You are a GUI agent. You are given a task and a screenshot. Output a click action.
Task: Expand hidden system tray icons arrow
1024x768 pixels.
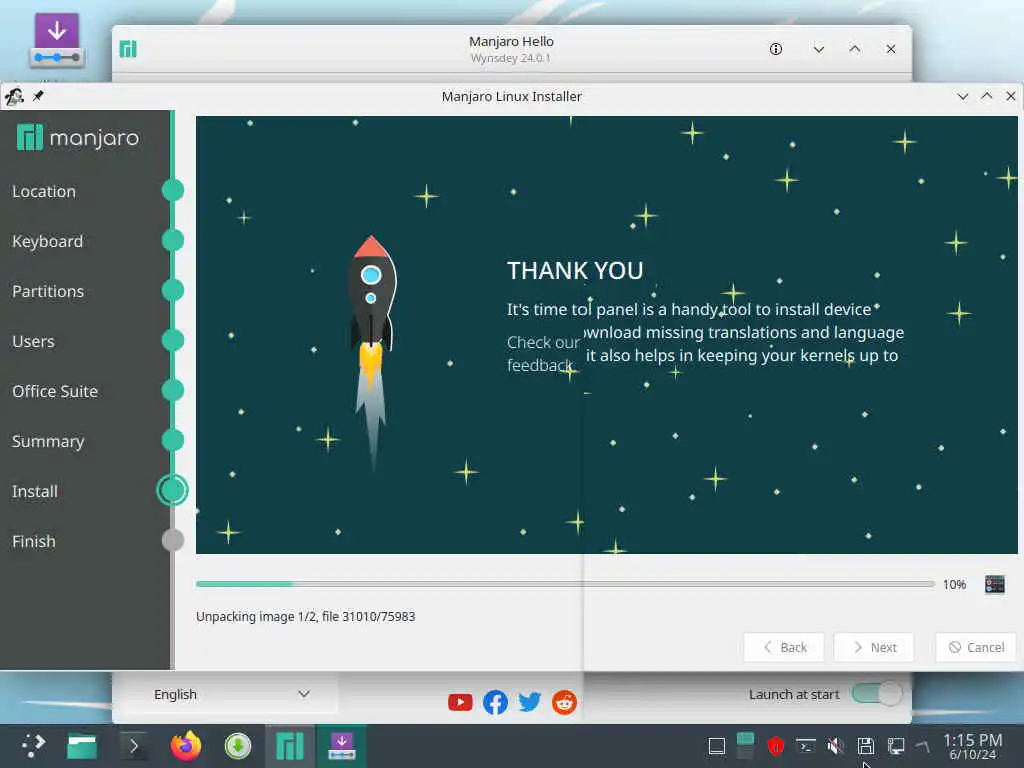coord(922,746)
